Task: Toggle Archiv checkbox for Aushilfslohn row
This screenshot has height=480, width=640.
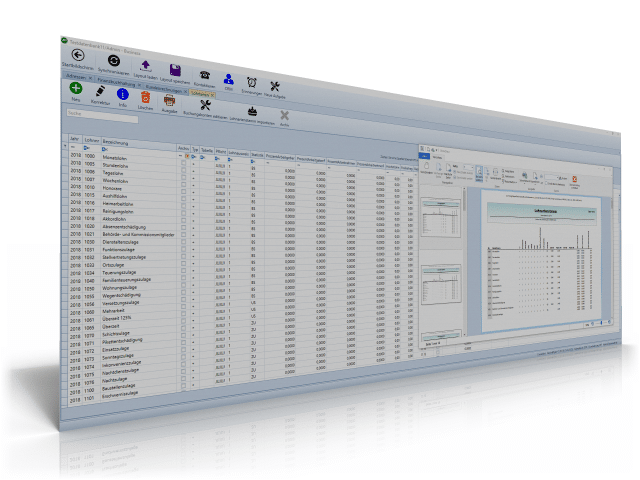Action: pyautogui.click(x=184, y=199)
